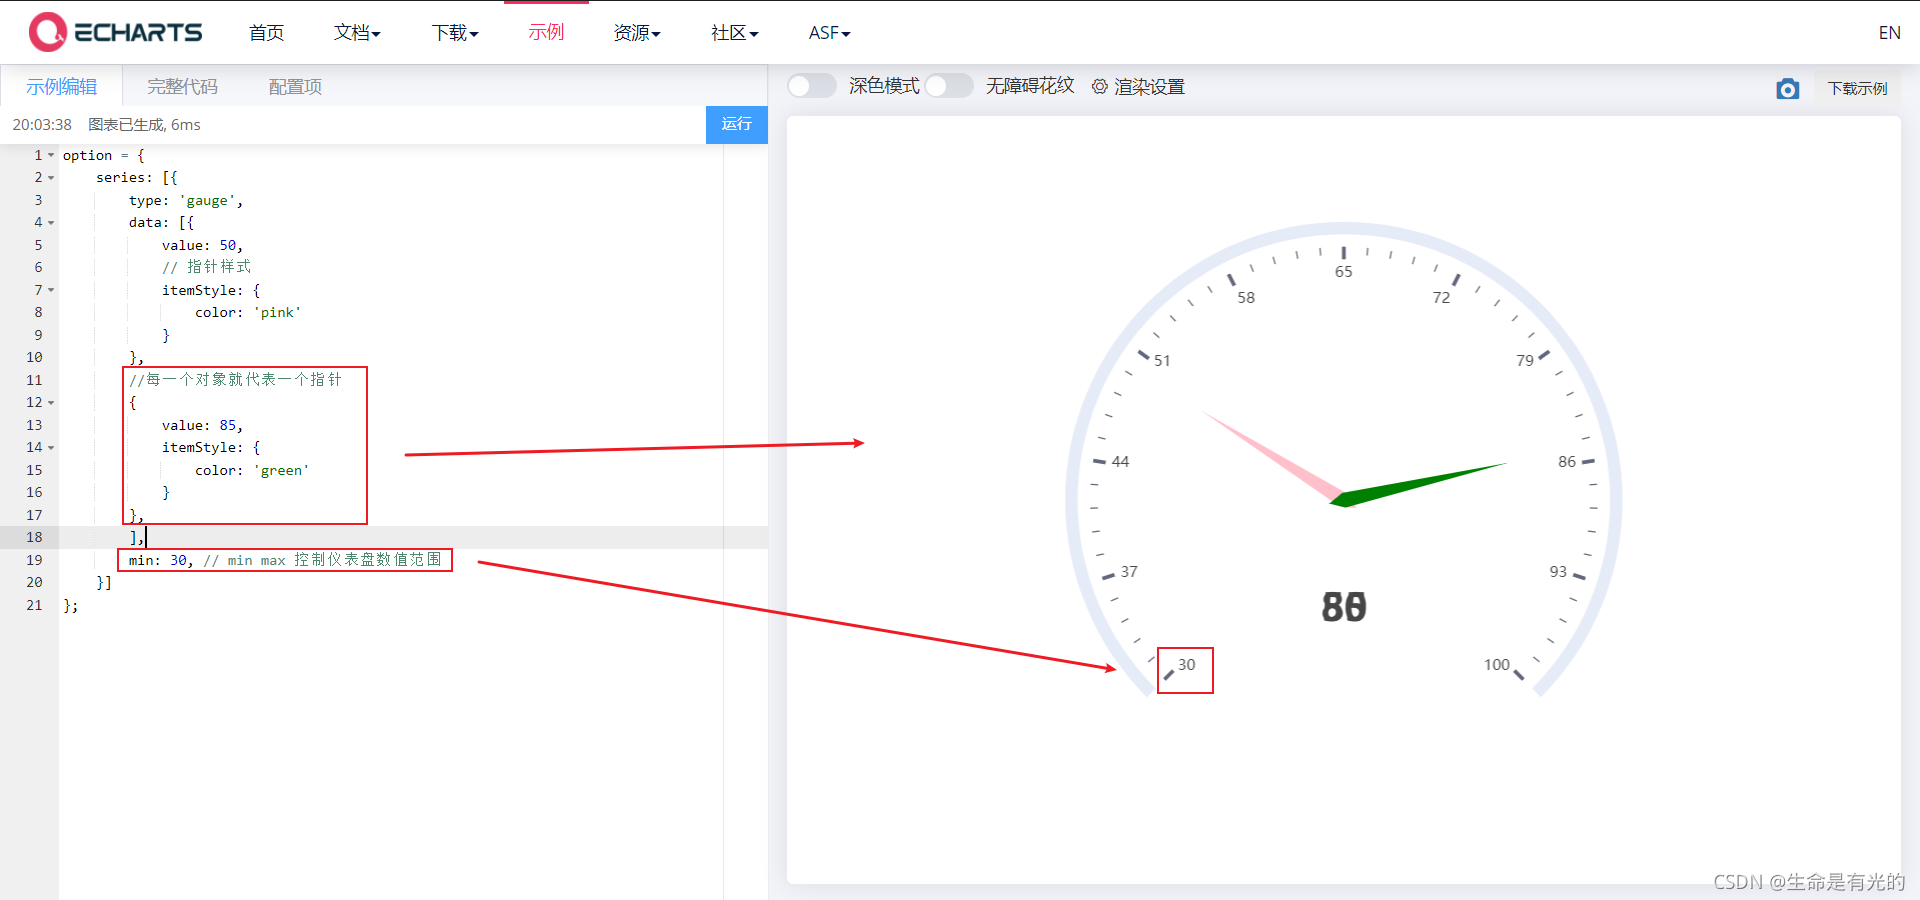
Task: Open the 资源 dropdown menu
Action: (637, 33)
